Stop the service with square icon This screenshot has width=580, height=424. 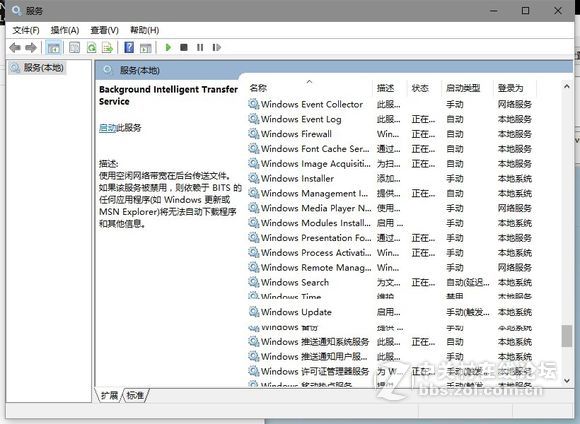[184, 47]
